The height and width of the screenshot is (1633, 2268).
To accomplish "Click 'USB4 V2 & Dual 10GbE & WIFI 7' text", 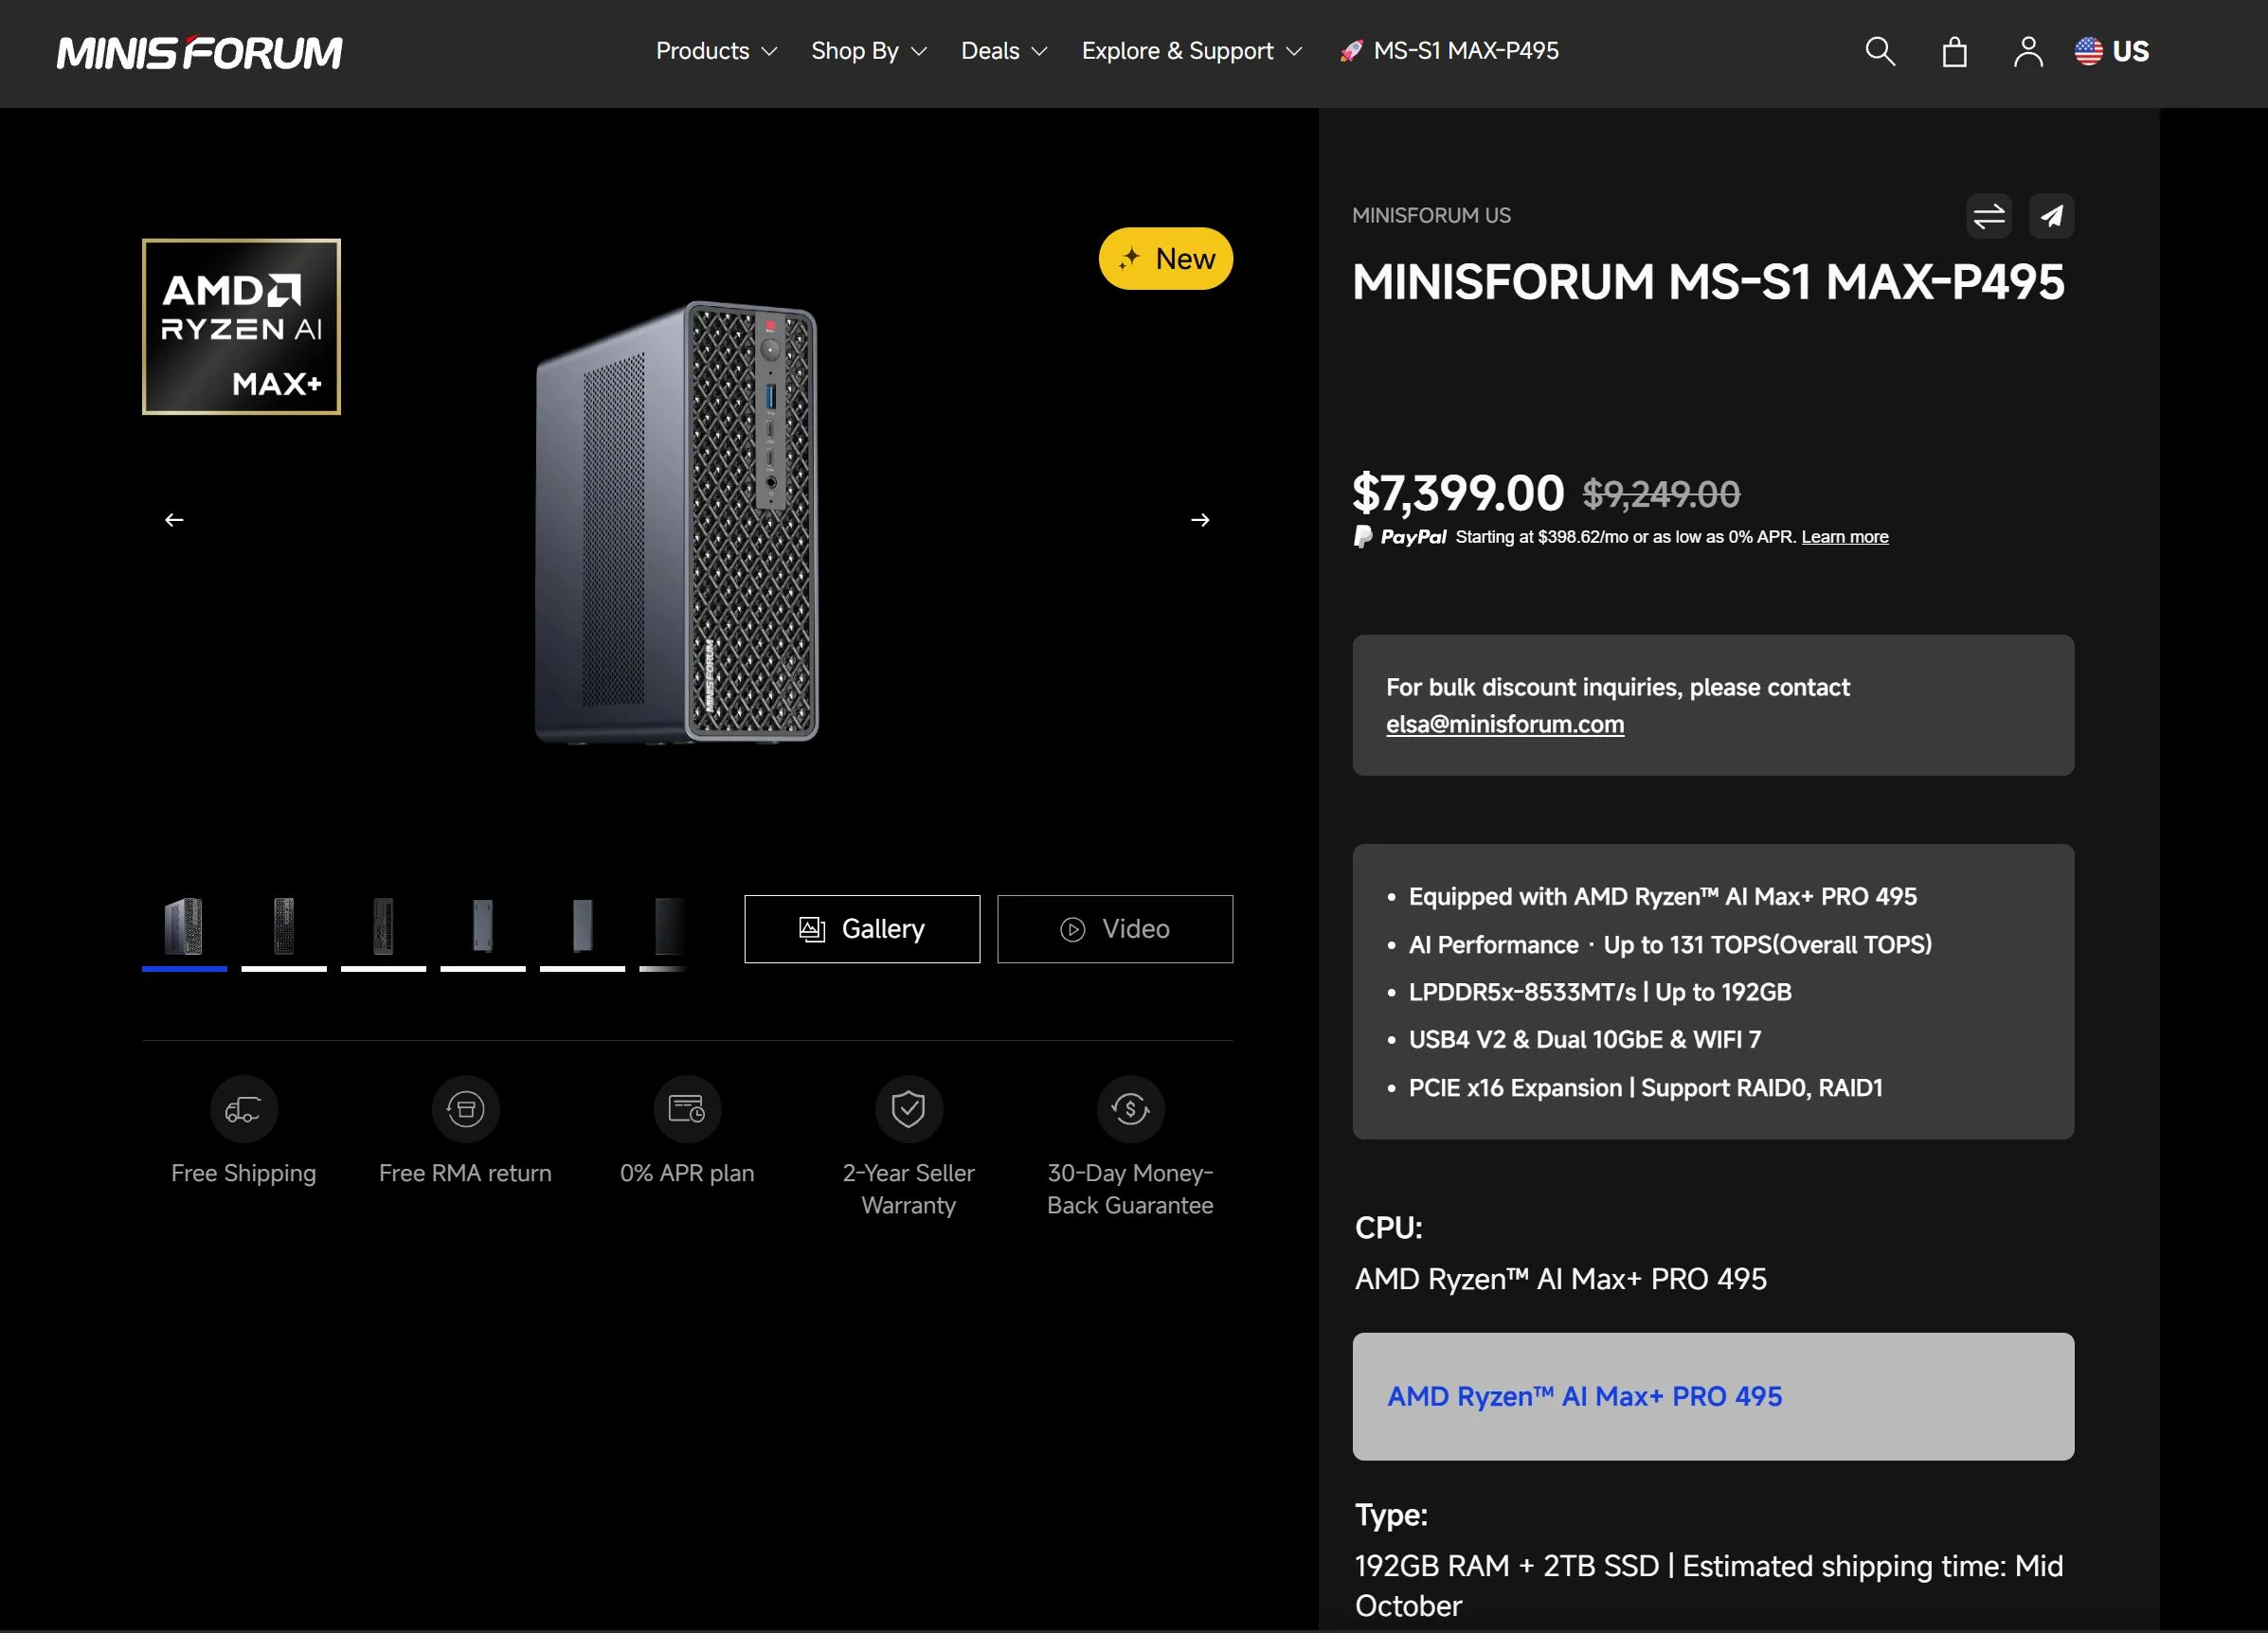I will point(1585,1040).
